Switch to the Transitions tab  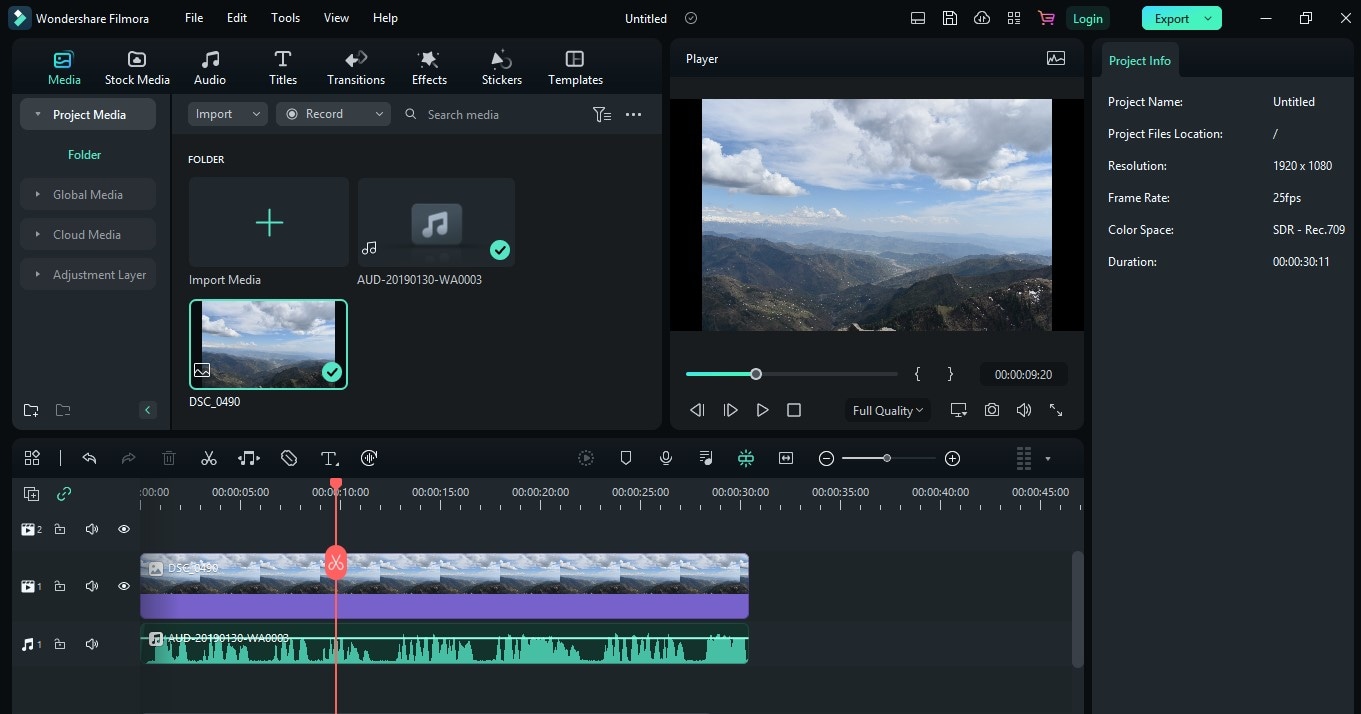pyautogui.click(x=356, y=68)
